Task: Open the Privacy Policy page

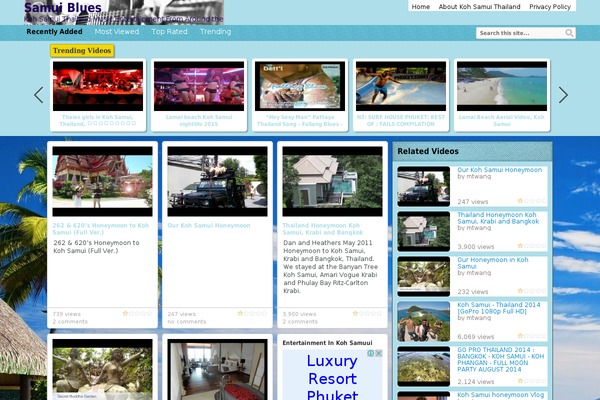Action: point(550,7)
